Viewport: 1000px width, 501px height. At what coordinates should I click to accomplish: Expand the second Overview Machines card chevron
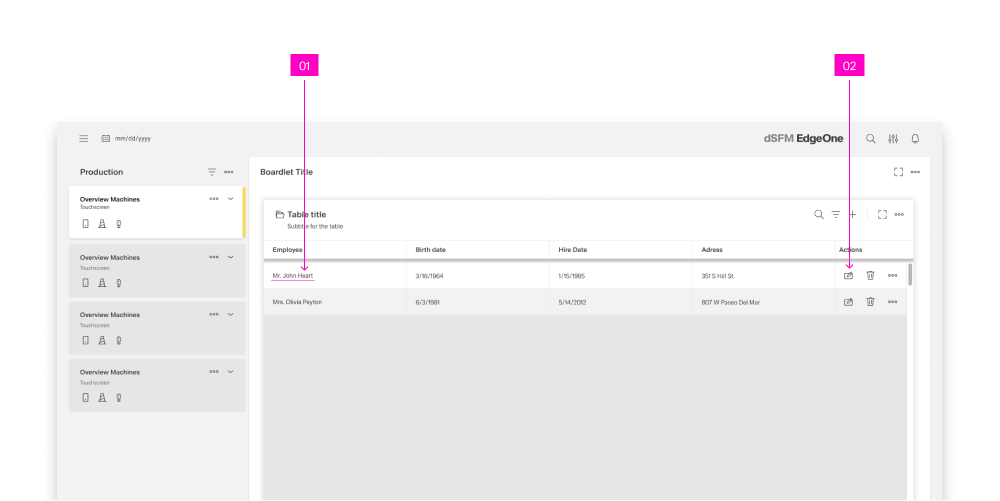coord(231,257)
